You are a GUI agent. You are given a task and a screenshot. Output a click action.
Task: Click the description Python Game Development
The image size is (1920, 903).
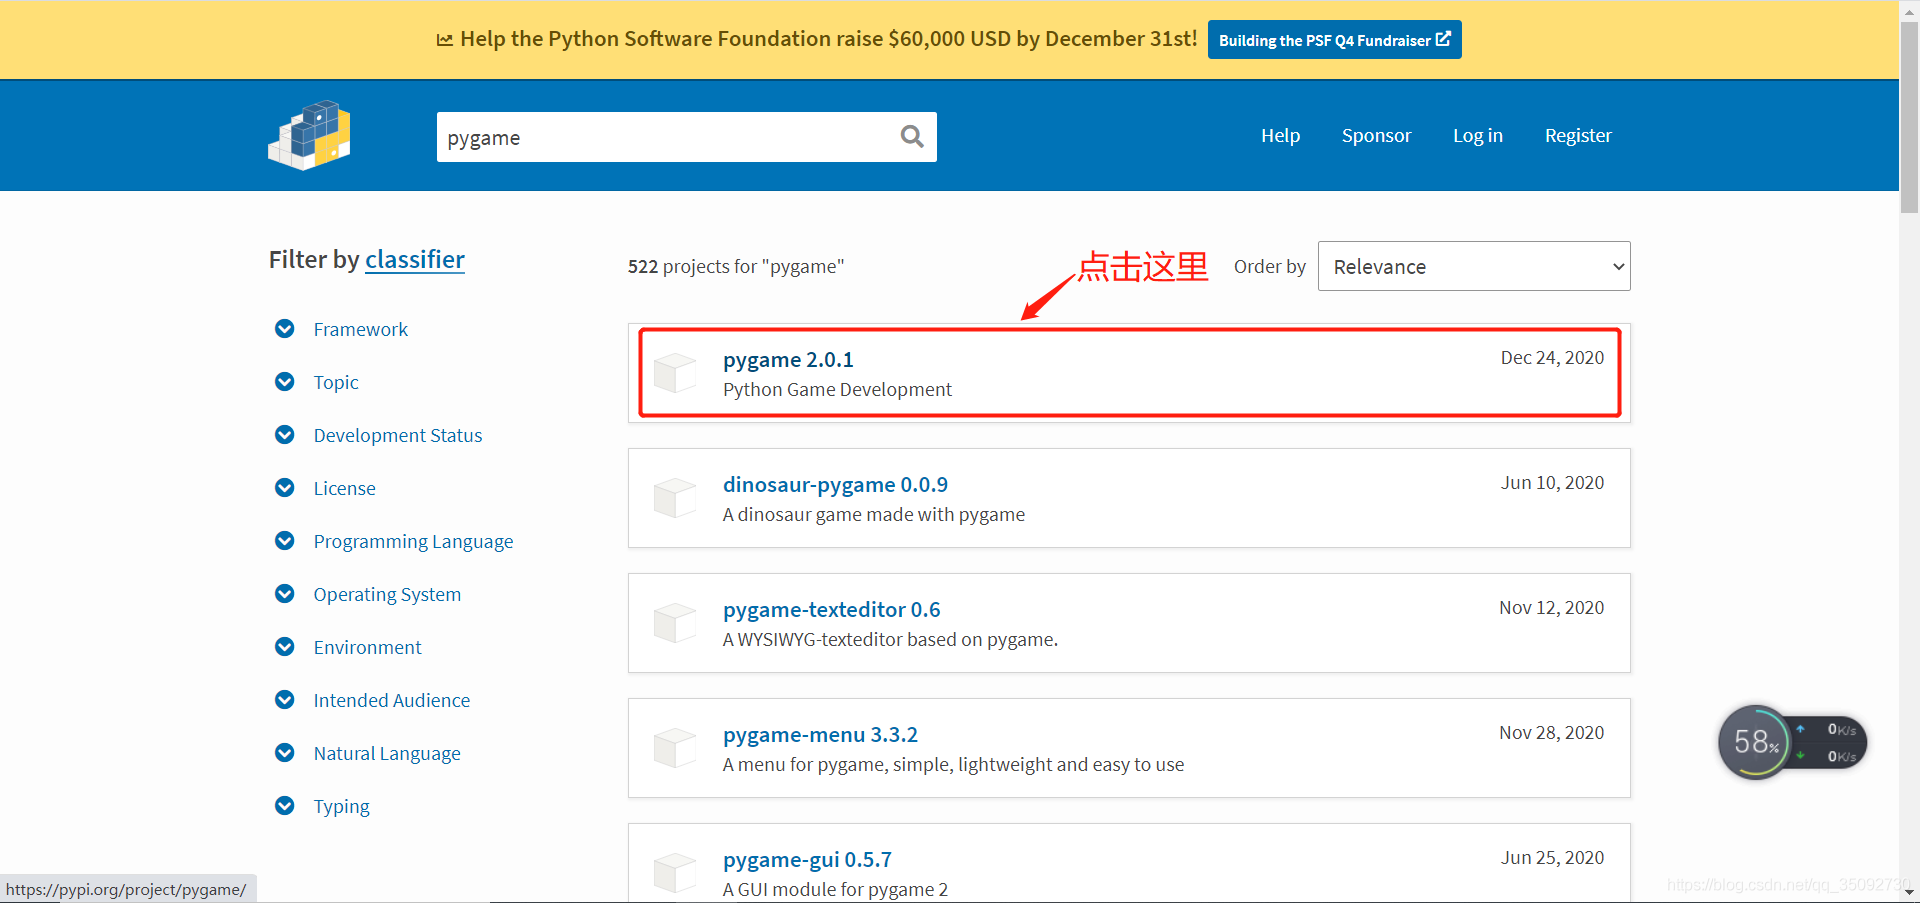pos(837,390)
